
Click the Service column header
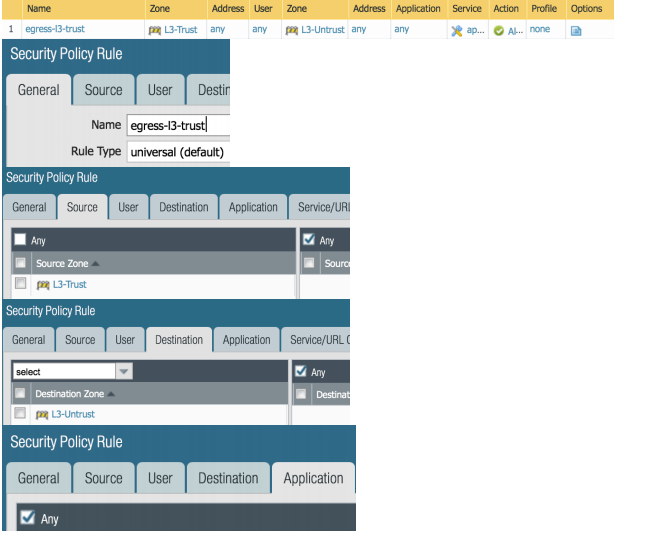[467, 9]
